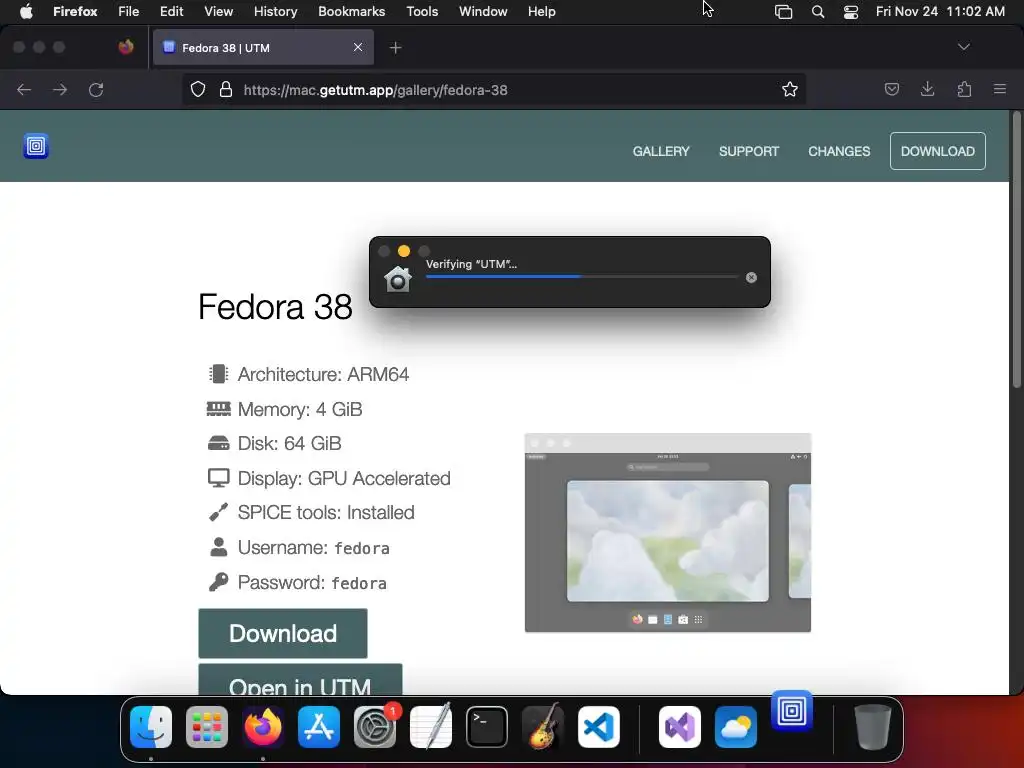Click the Gatekeeper house icon in dialog
Viewport: 1024px width, 768px height.
pos(398,279)
